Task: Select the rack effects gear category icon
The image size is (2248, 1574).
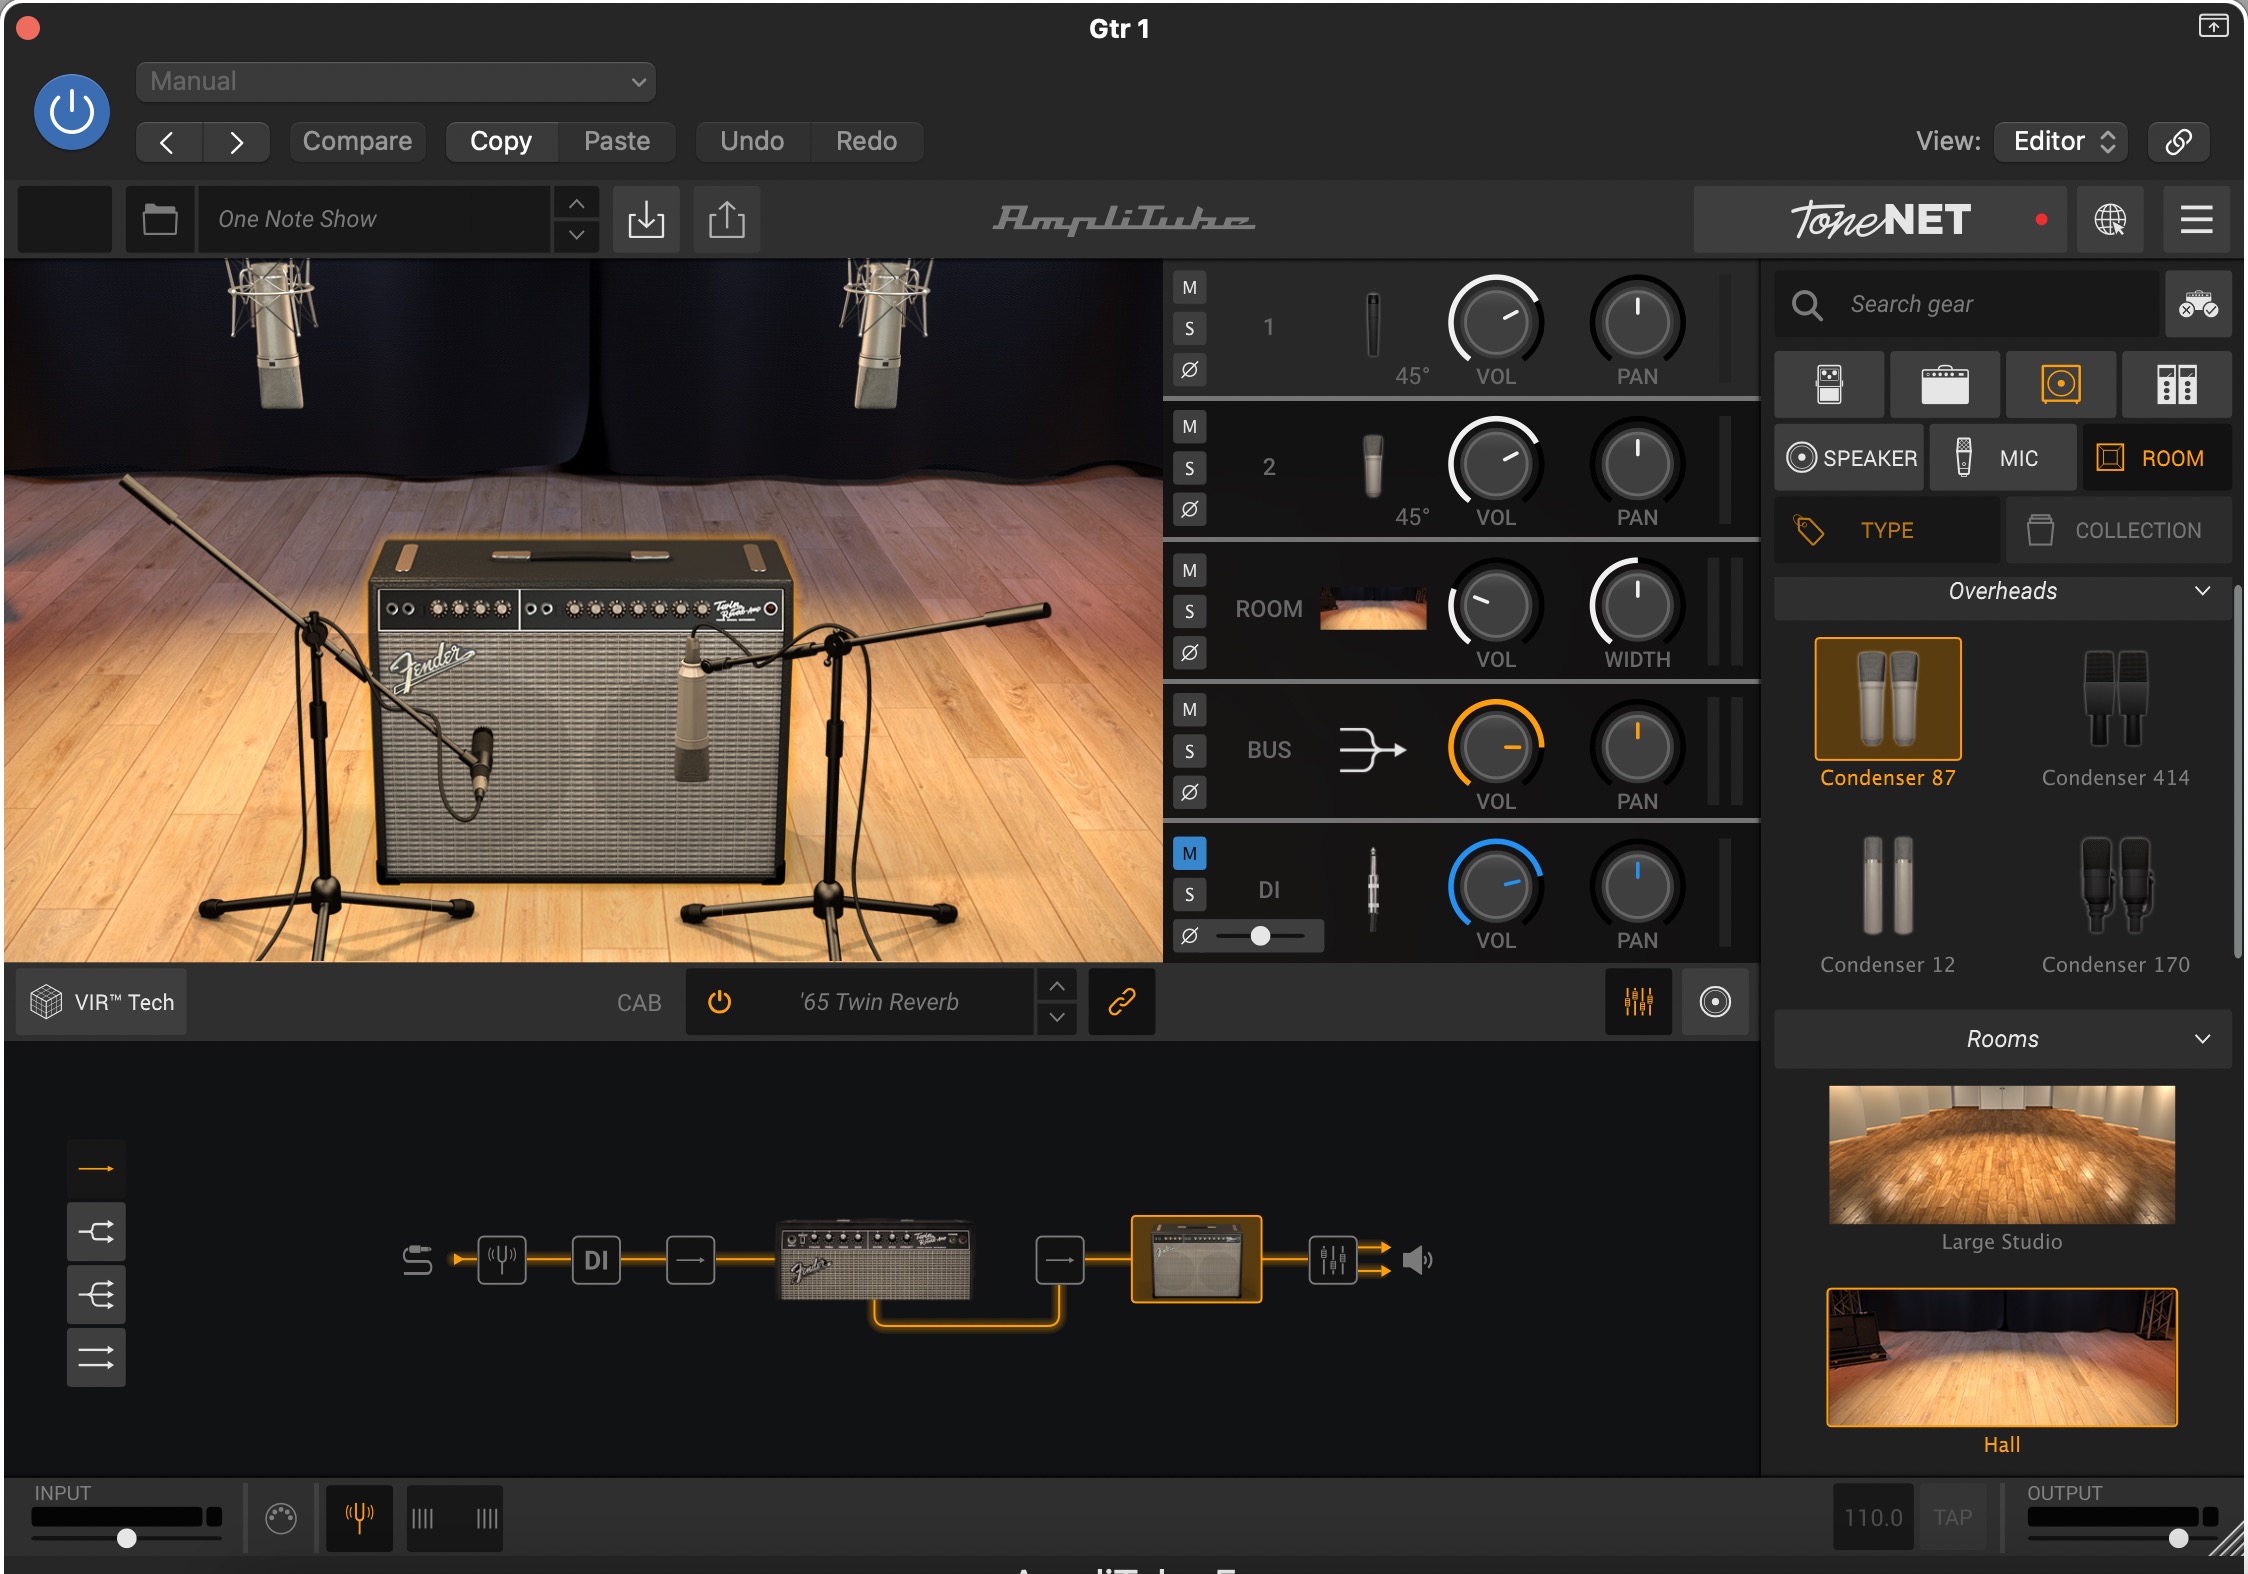Action: coord(2176,384)
